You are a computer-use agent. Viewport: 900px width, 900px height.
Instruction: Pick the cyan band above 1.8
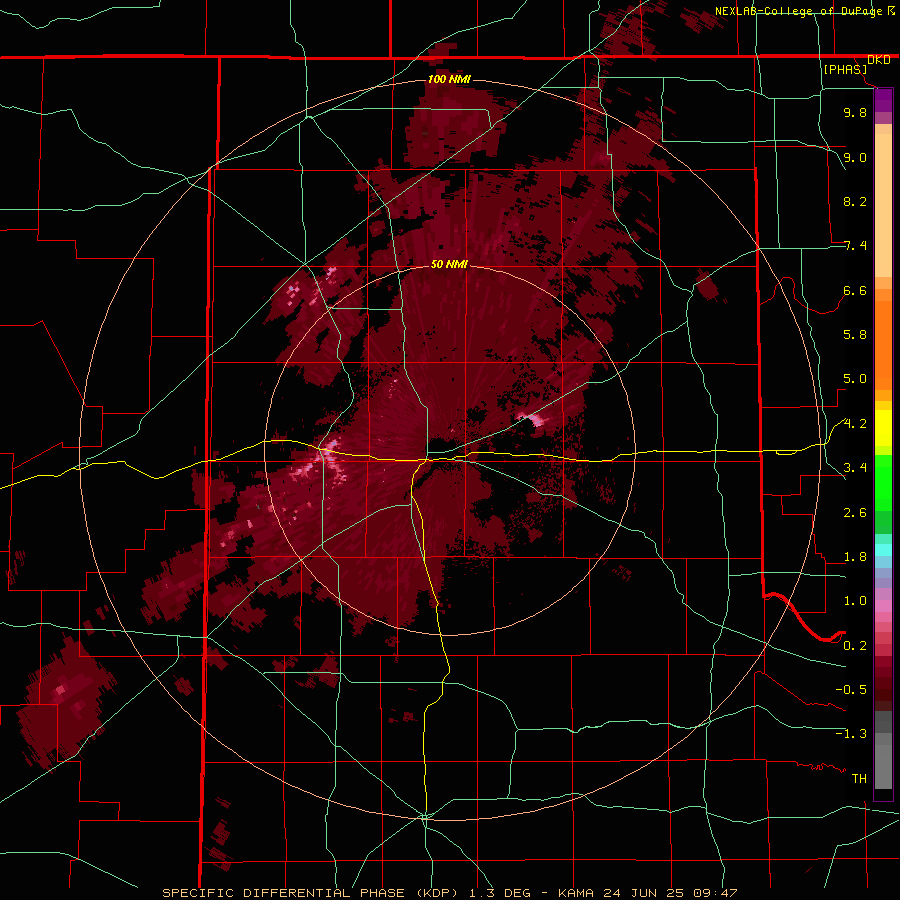tap(883, 550)
